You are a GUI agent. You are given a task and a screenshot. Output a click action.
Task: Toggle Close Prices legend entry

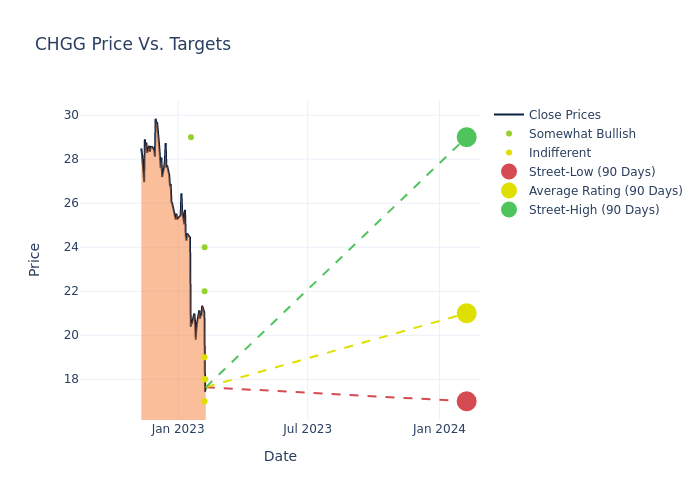(564, 115)
